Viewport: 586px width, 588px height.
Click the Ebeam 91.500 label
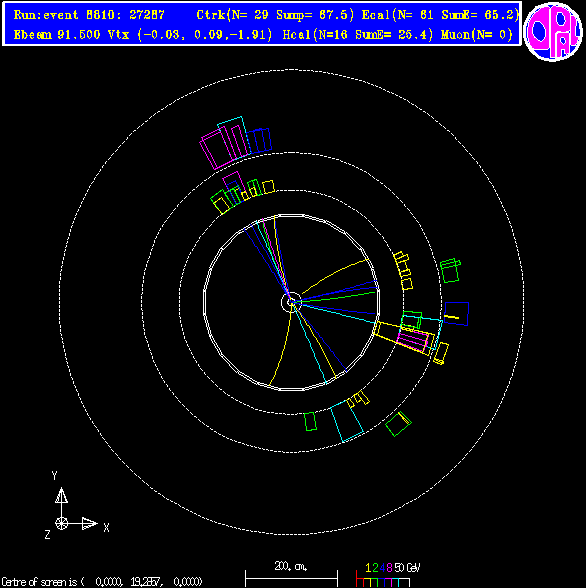click(x=57, y=35)
